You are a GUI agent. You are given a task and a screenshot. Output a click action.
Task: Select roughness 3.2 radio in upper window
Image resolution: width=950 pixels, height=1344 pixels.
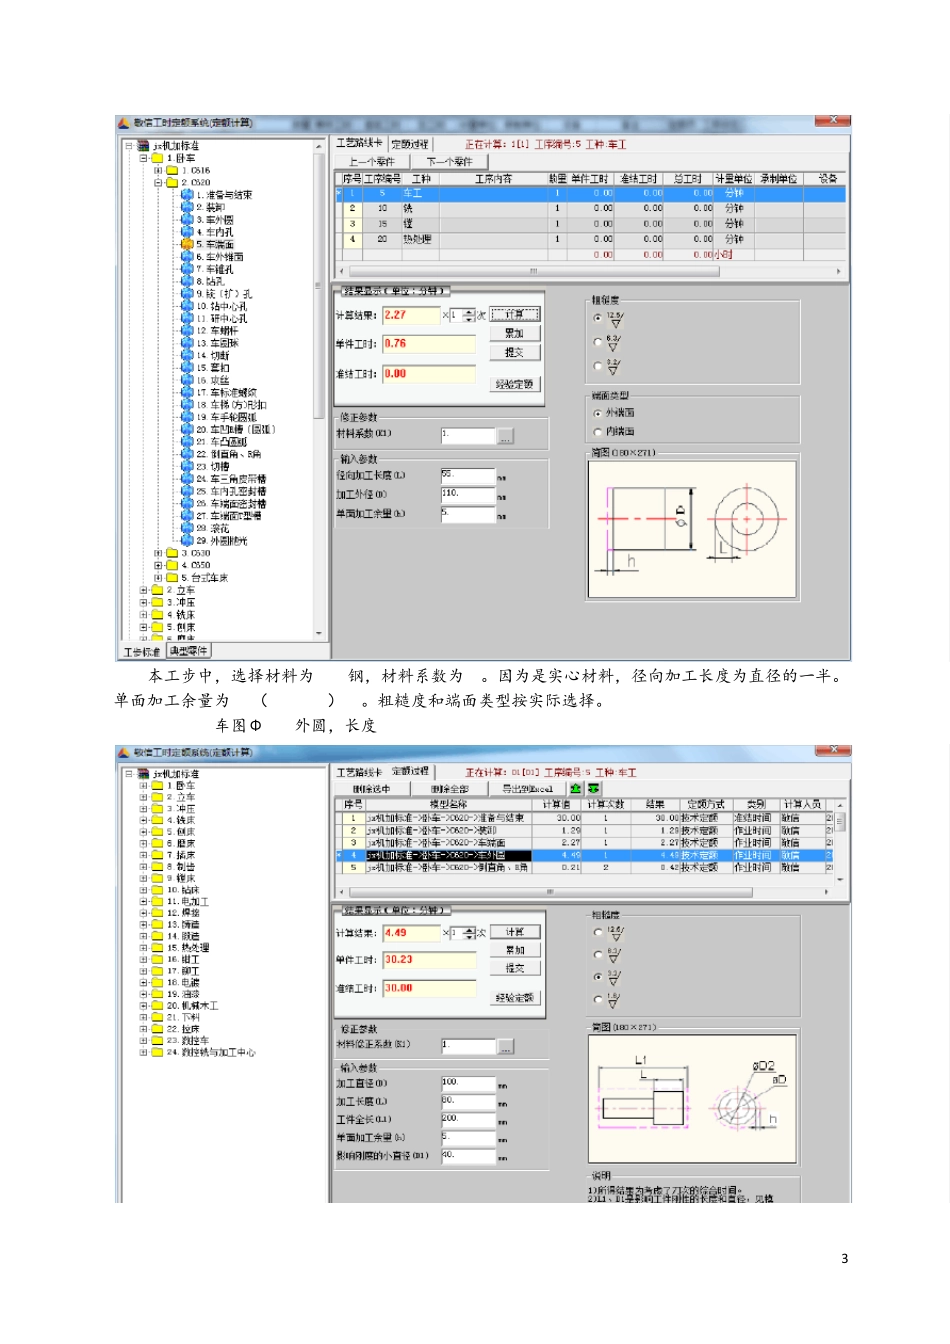pos(598,366)
